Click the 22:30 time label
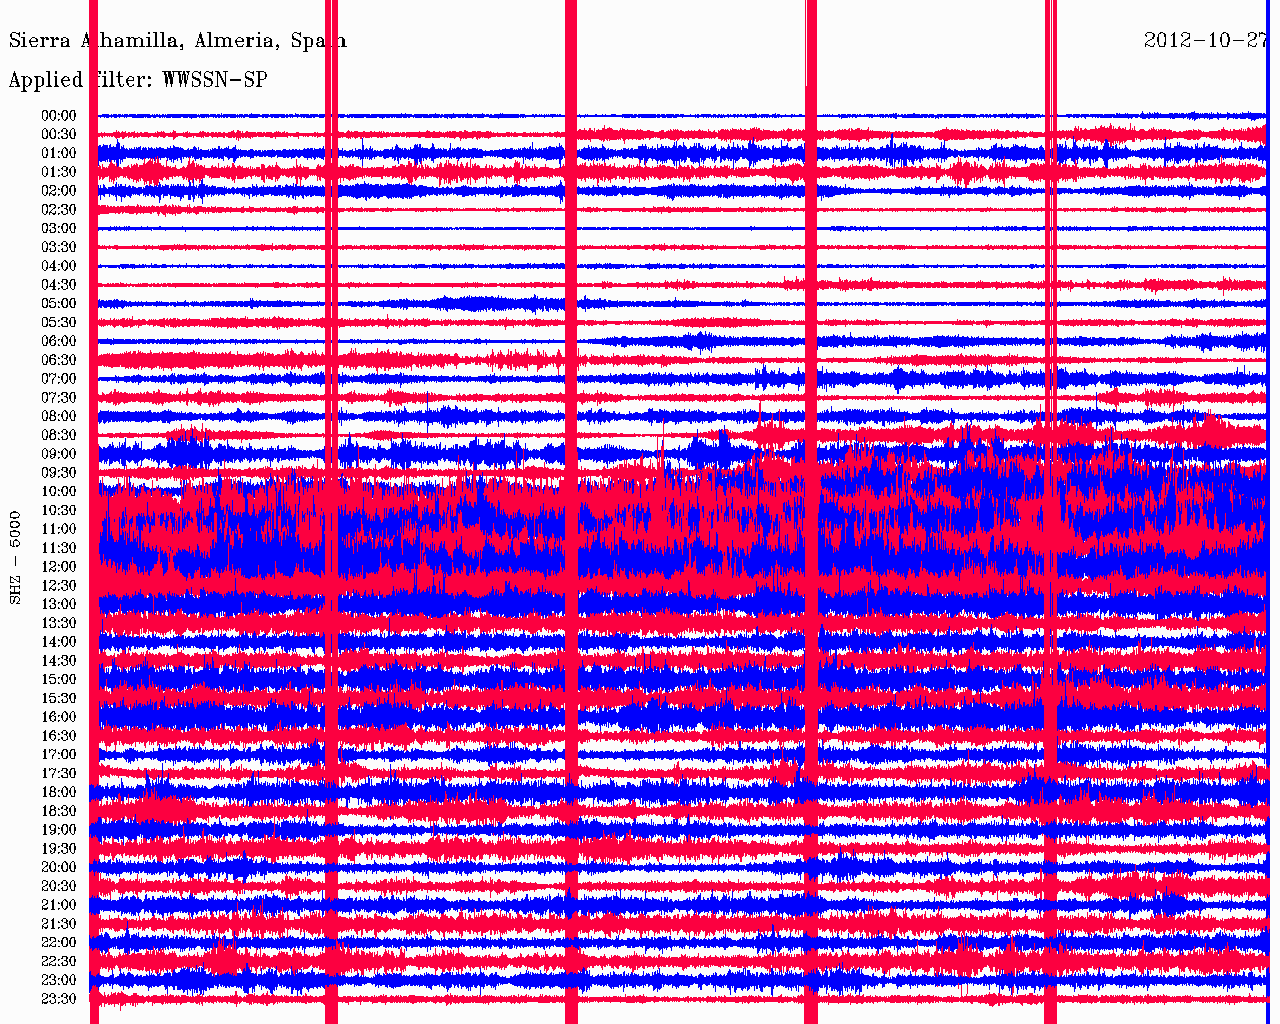Image resolution: width=1280 pixels, height=1024 pixels. [x=59, y=962]
